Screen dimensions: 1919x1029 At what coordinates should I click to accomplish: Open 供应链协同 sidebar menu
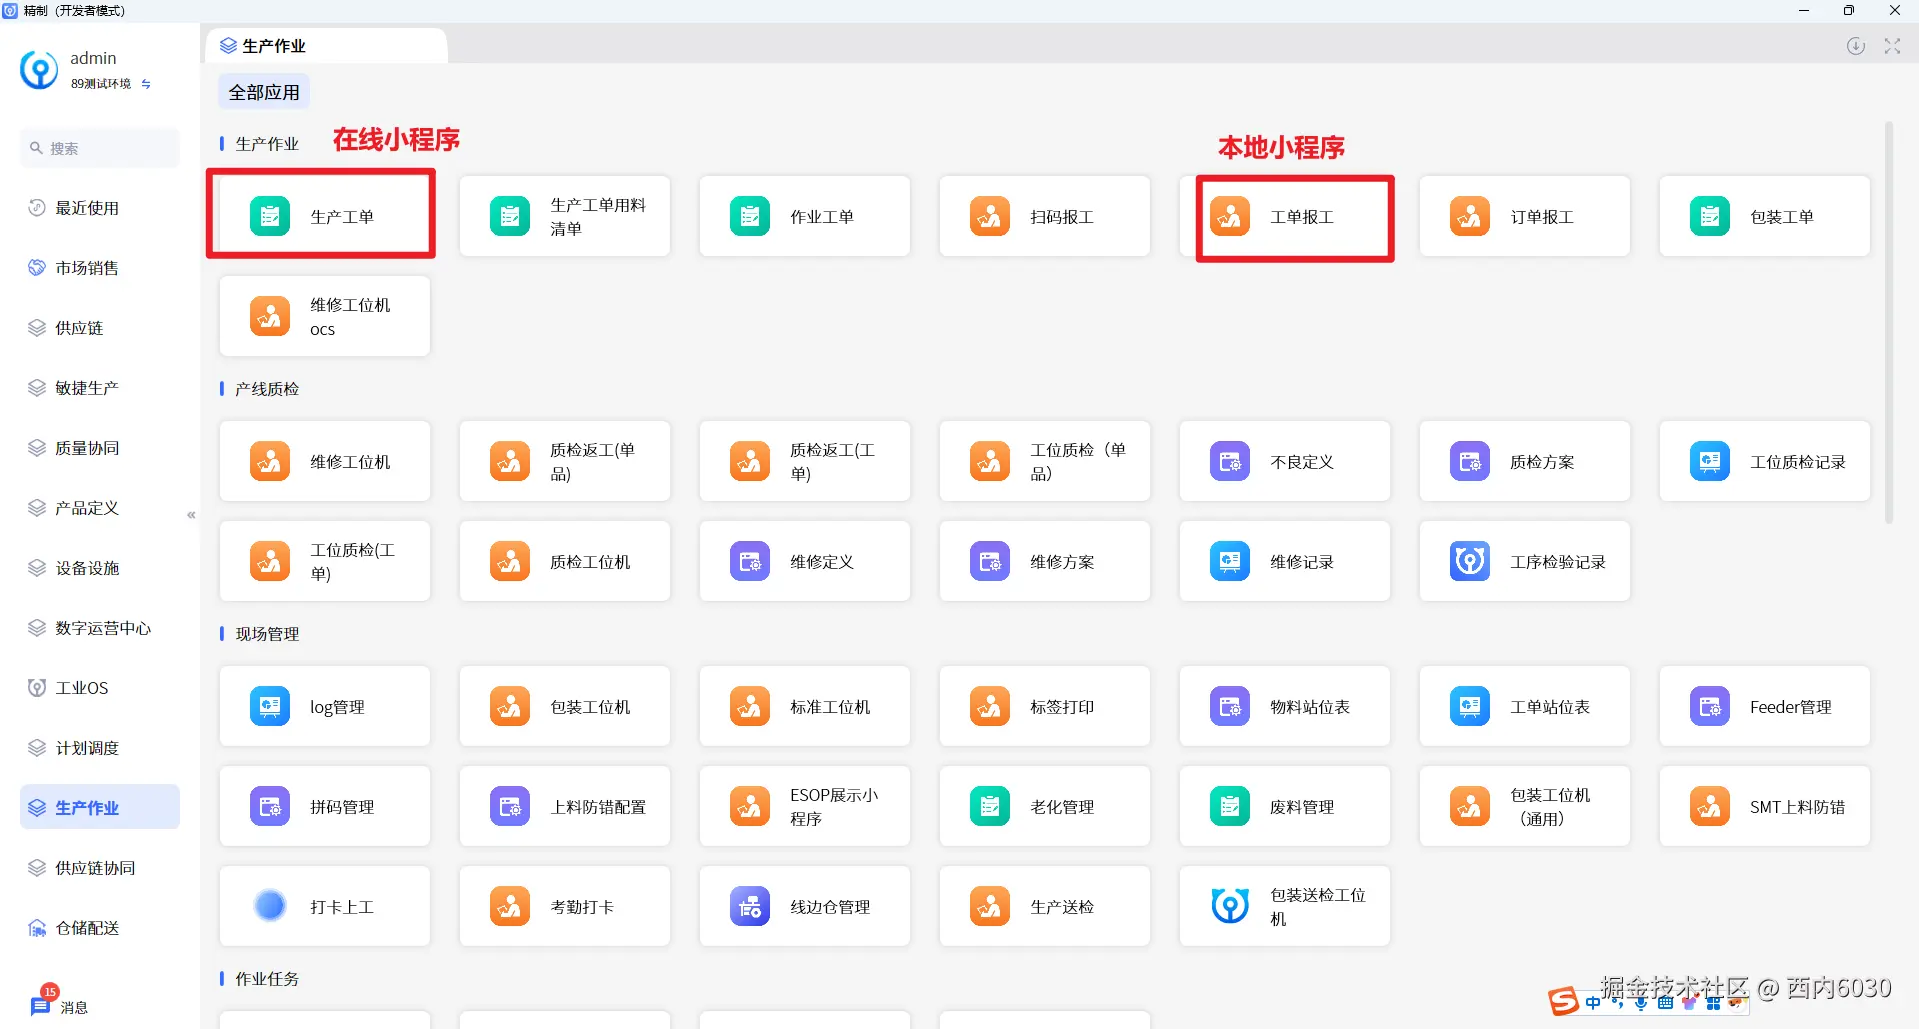pos(100,868)
